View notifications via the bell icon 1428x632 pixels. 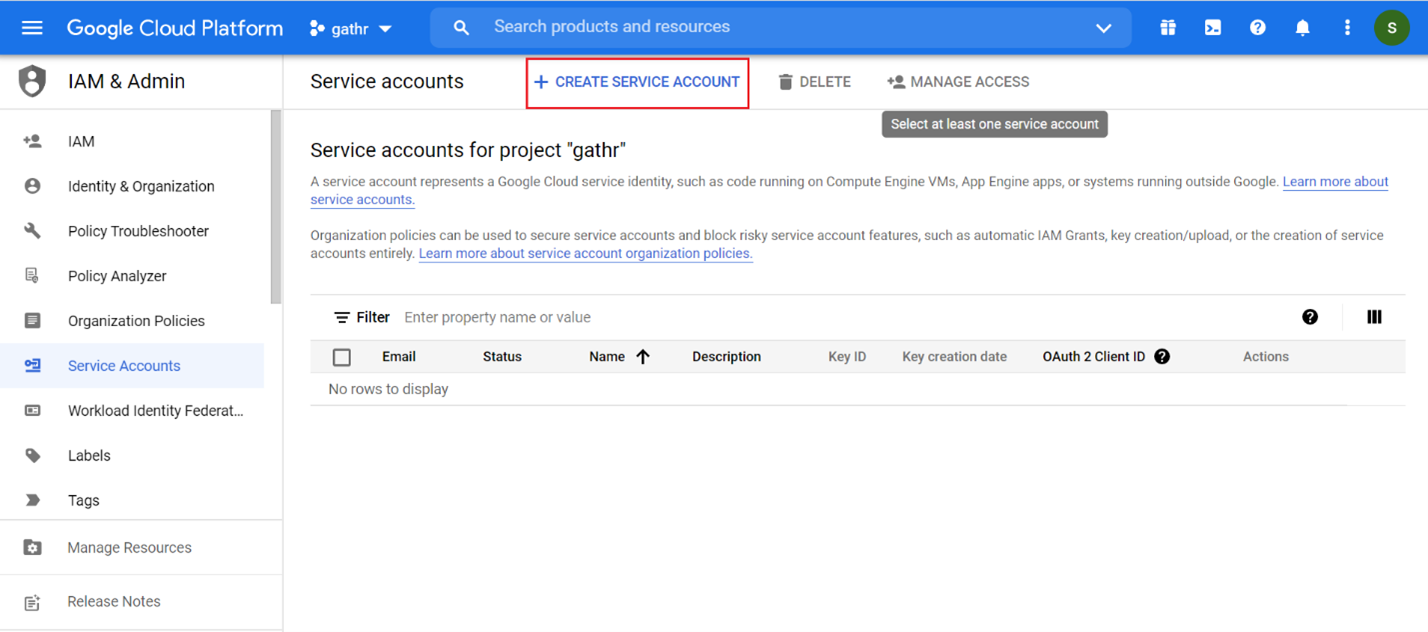1302,27
